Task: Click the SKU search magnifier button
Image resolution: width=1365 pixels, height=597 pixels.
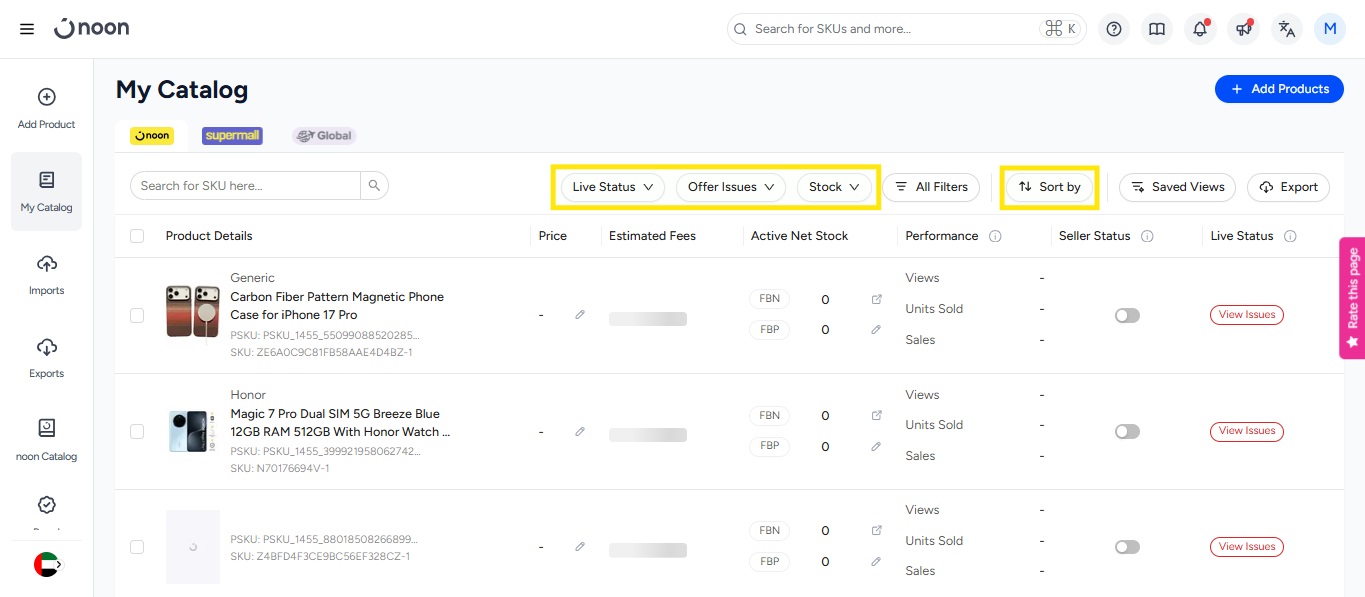Action: pos(374,186)
